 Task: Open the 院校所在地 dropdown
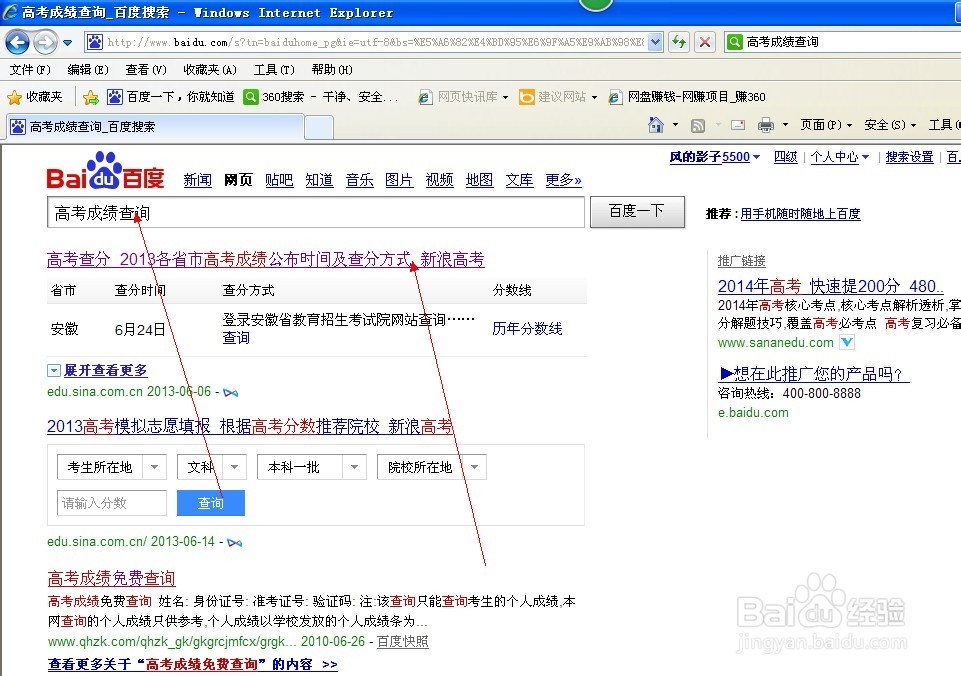click(x=431, y=467)
